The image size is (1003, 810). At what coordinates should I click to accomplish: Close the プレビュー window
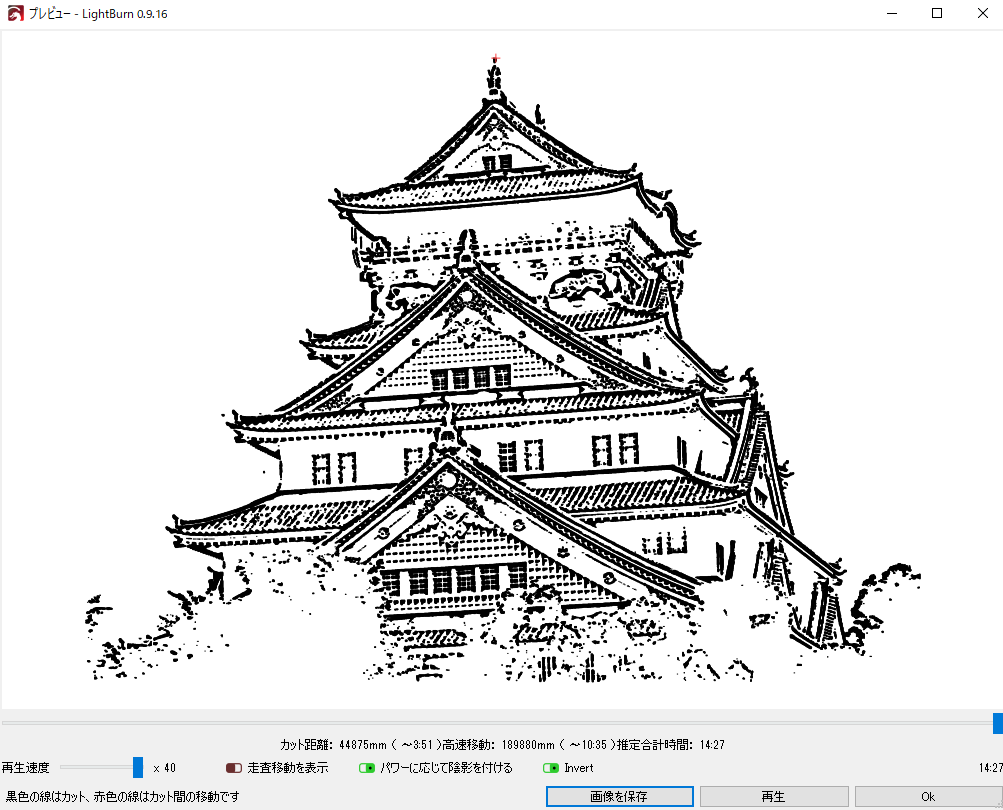coord(983,13)
